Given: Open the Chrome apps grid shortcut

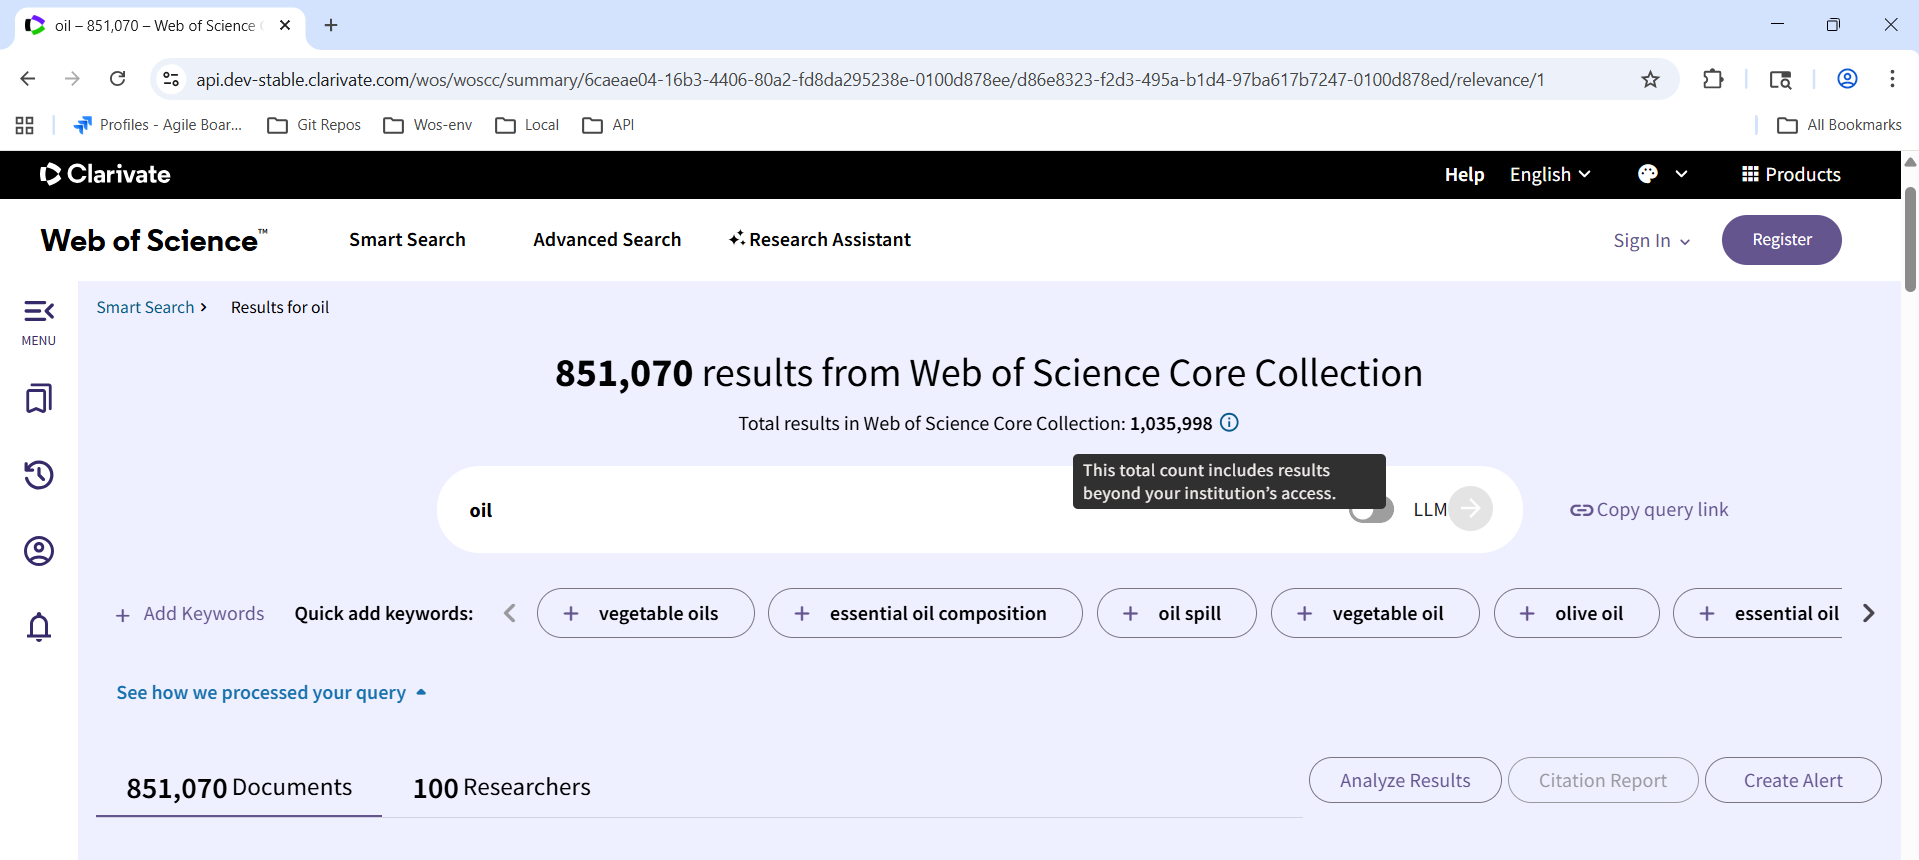Looking at the screenshot, I should coord(25,125).
